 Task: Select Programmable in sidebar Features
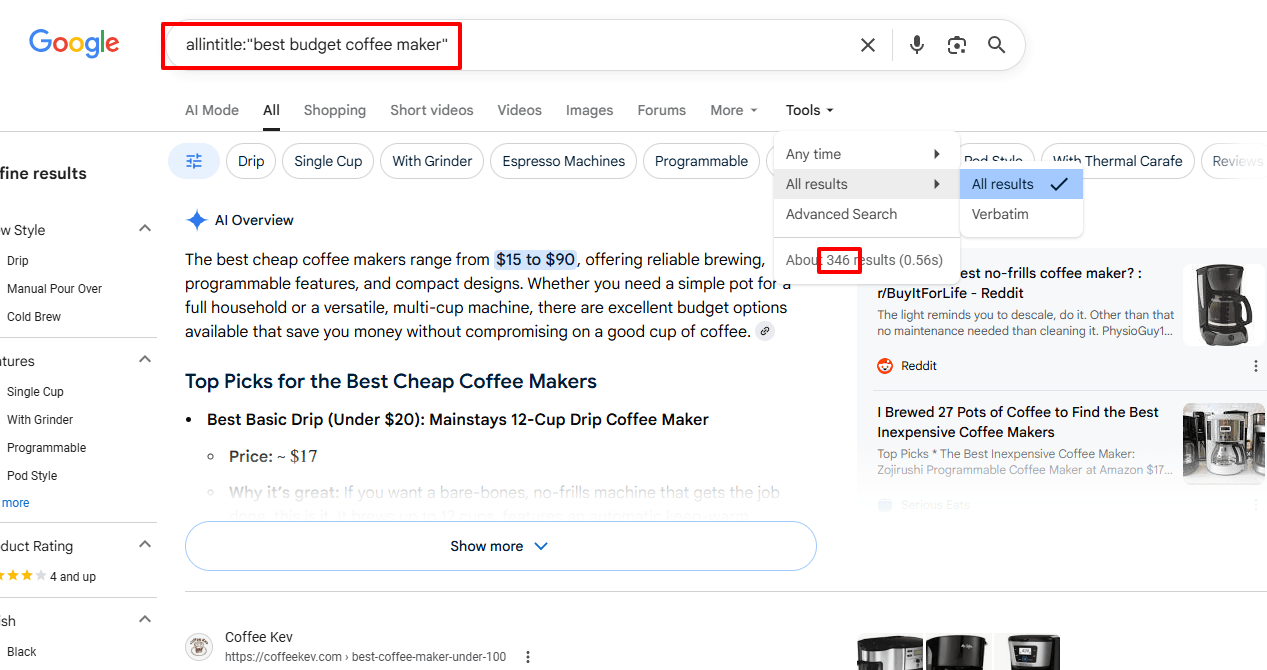point(47,448)
